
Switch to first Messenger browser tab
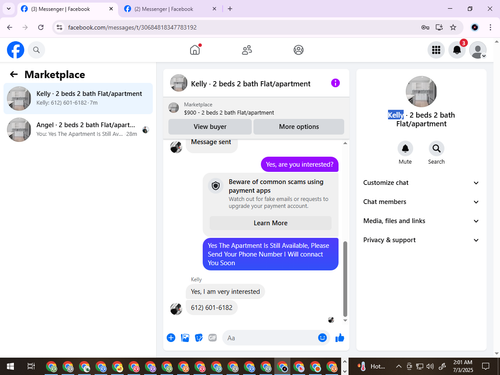coord(67,9)
